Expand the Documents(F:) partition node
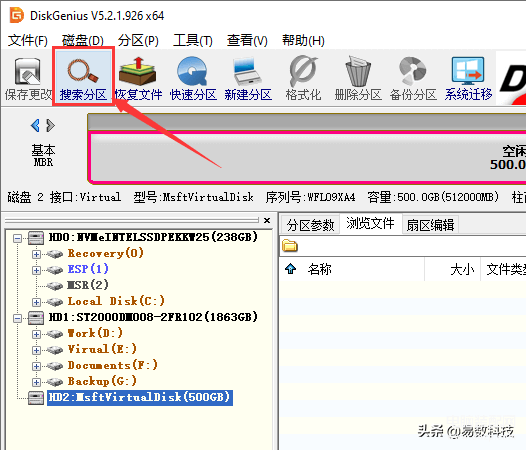 (x=36, y=366)
